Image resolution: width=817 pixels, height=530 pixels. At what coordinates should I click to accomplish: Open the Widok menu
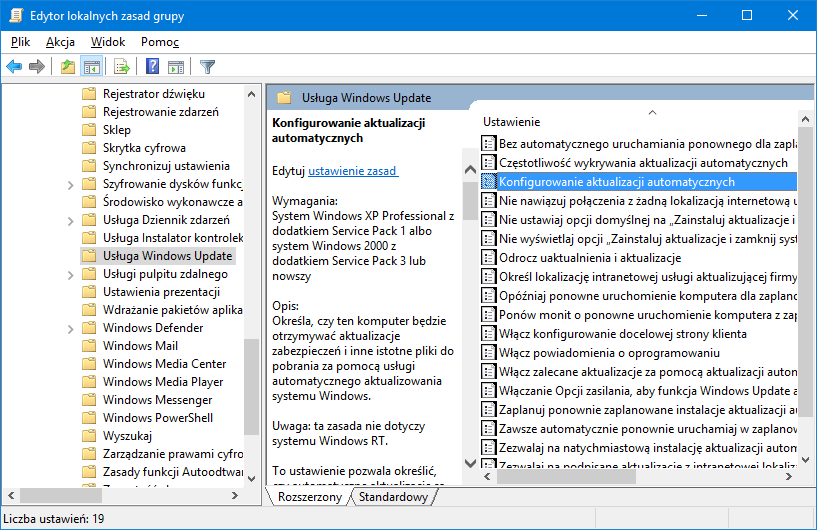pyautogui.click(x=108, y=42)
